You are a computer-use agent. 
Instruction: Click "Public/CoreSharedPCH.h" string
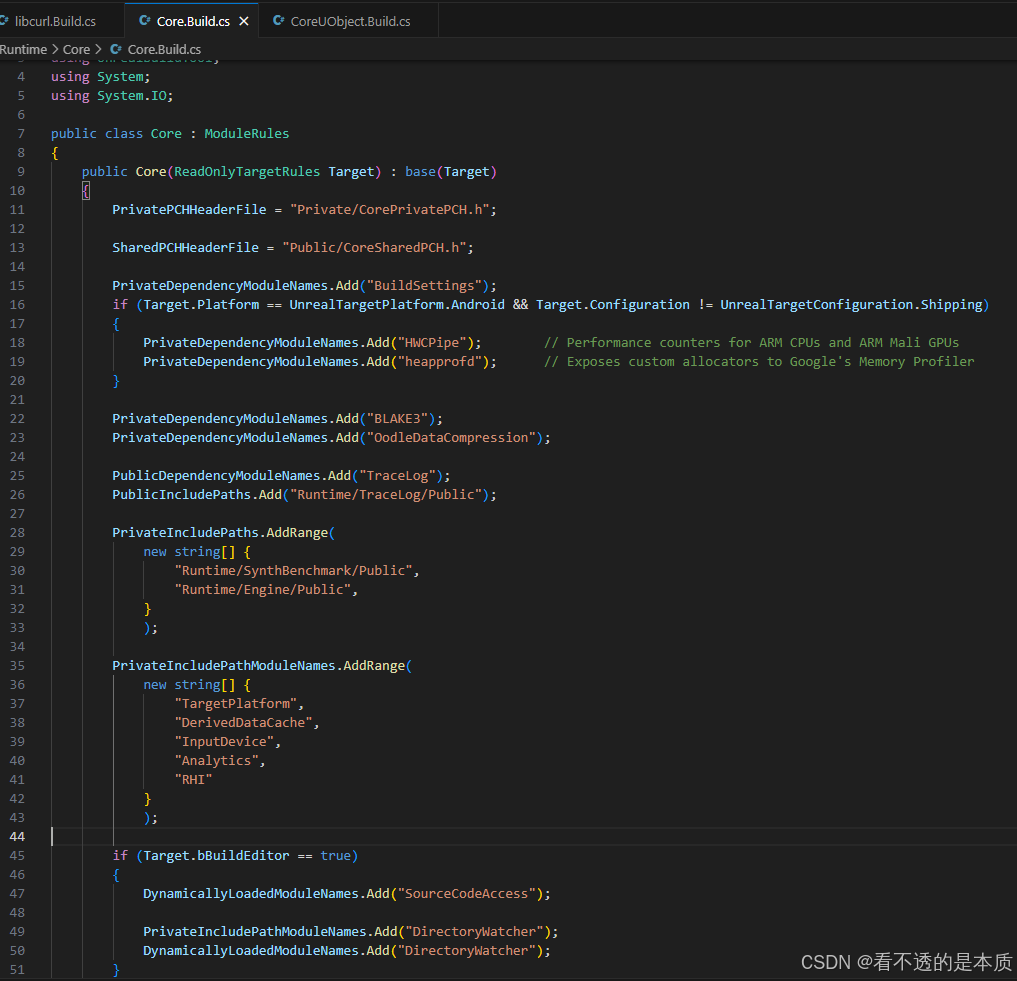(x=374, y=247)
